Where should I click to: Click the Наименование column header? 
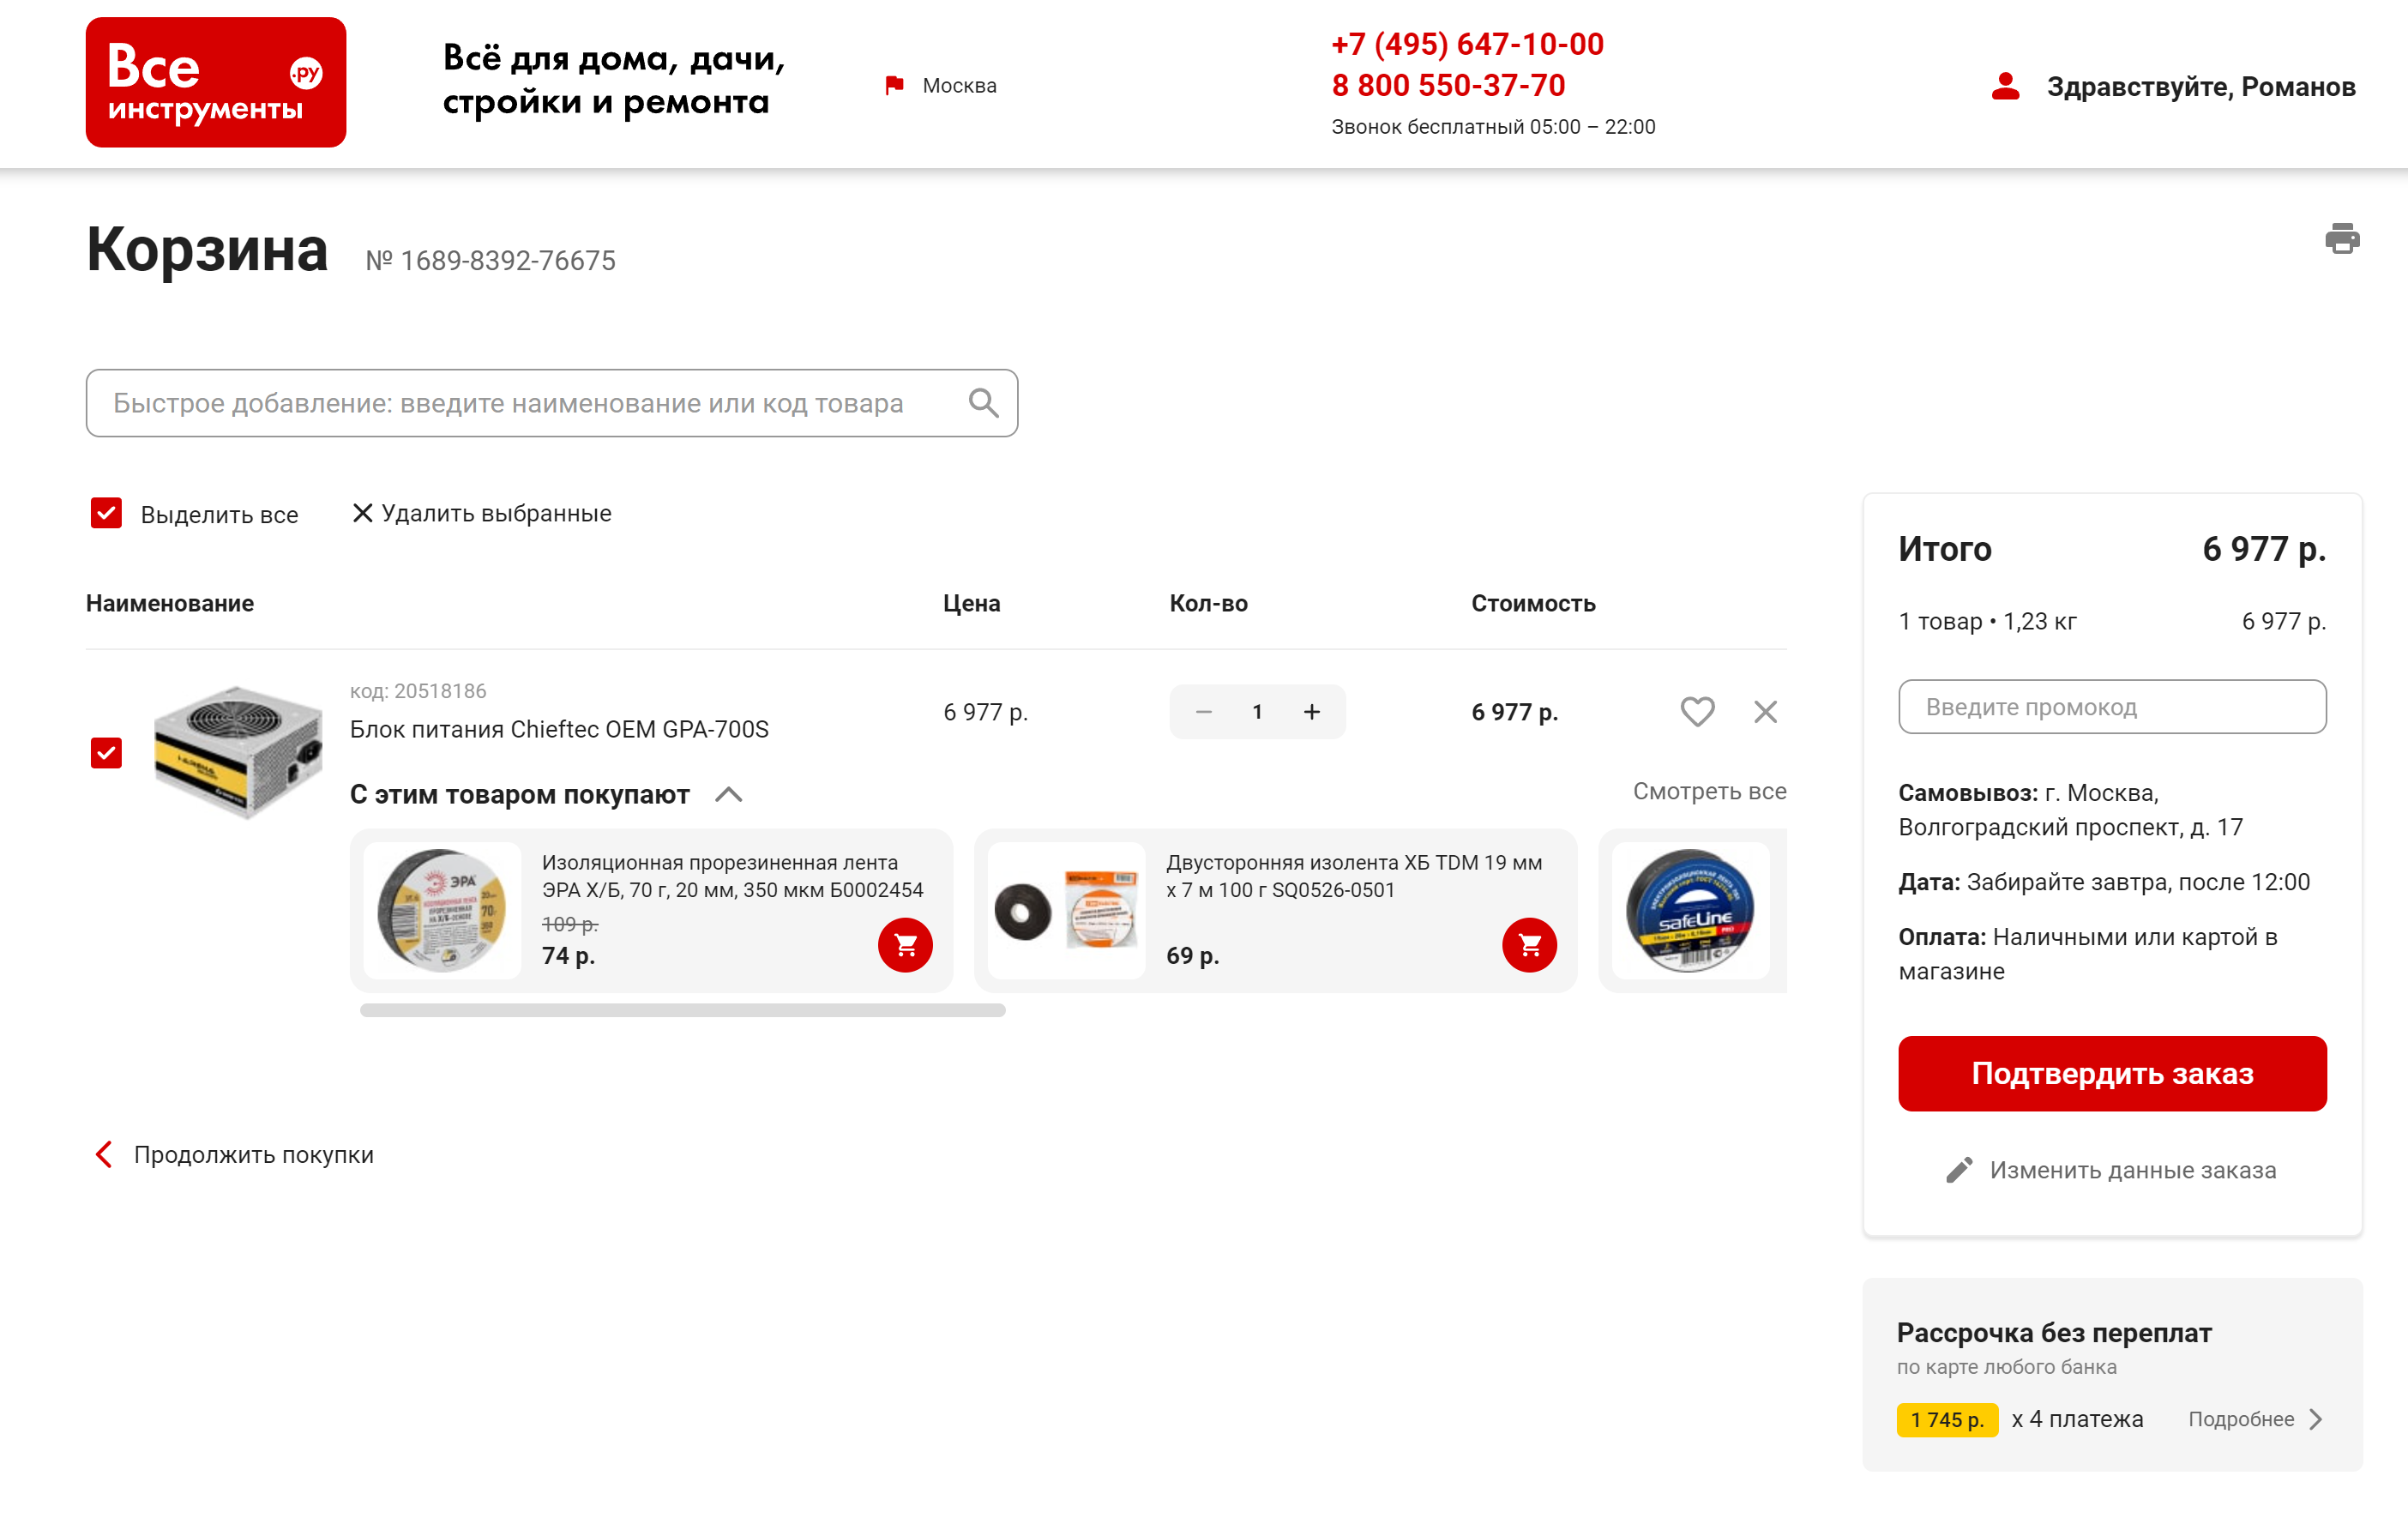(170, 603)
